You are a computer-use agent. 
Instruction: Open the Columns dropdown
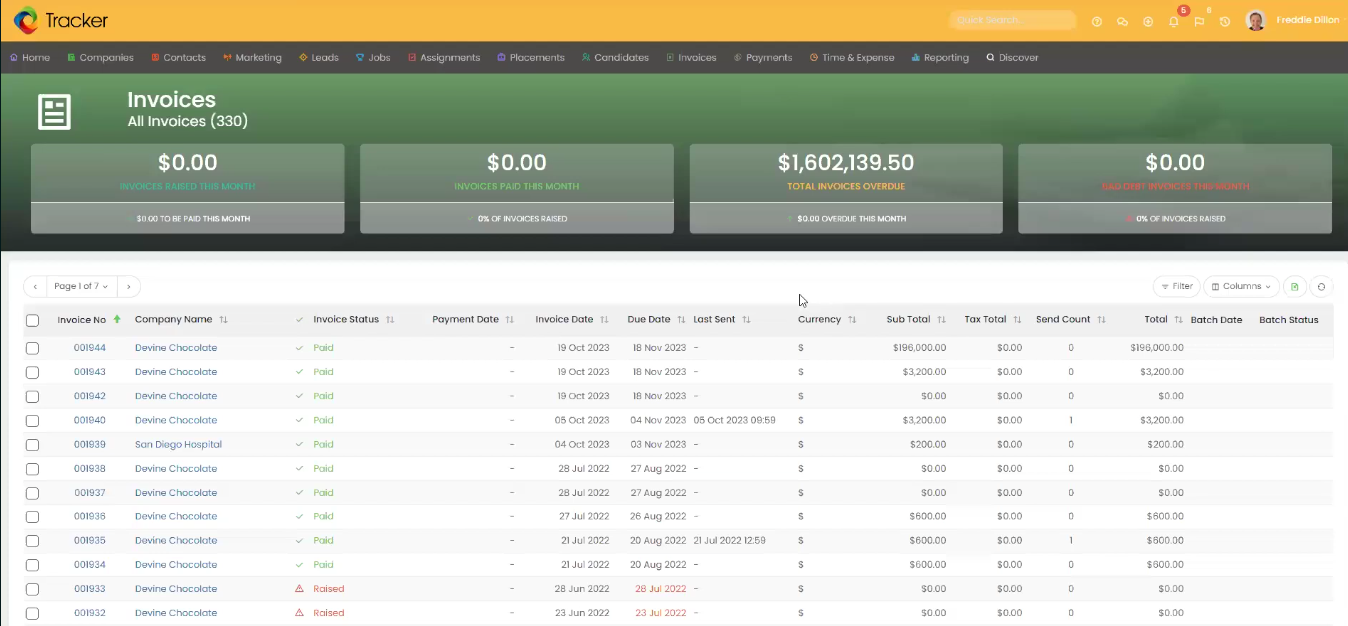pos(1241,286)
